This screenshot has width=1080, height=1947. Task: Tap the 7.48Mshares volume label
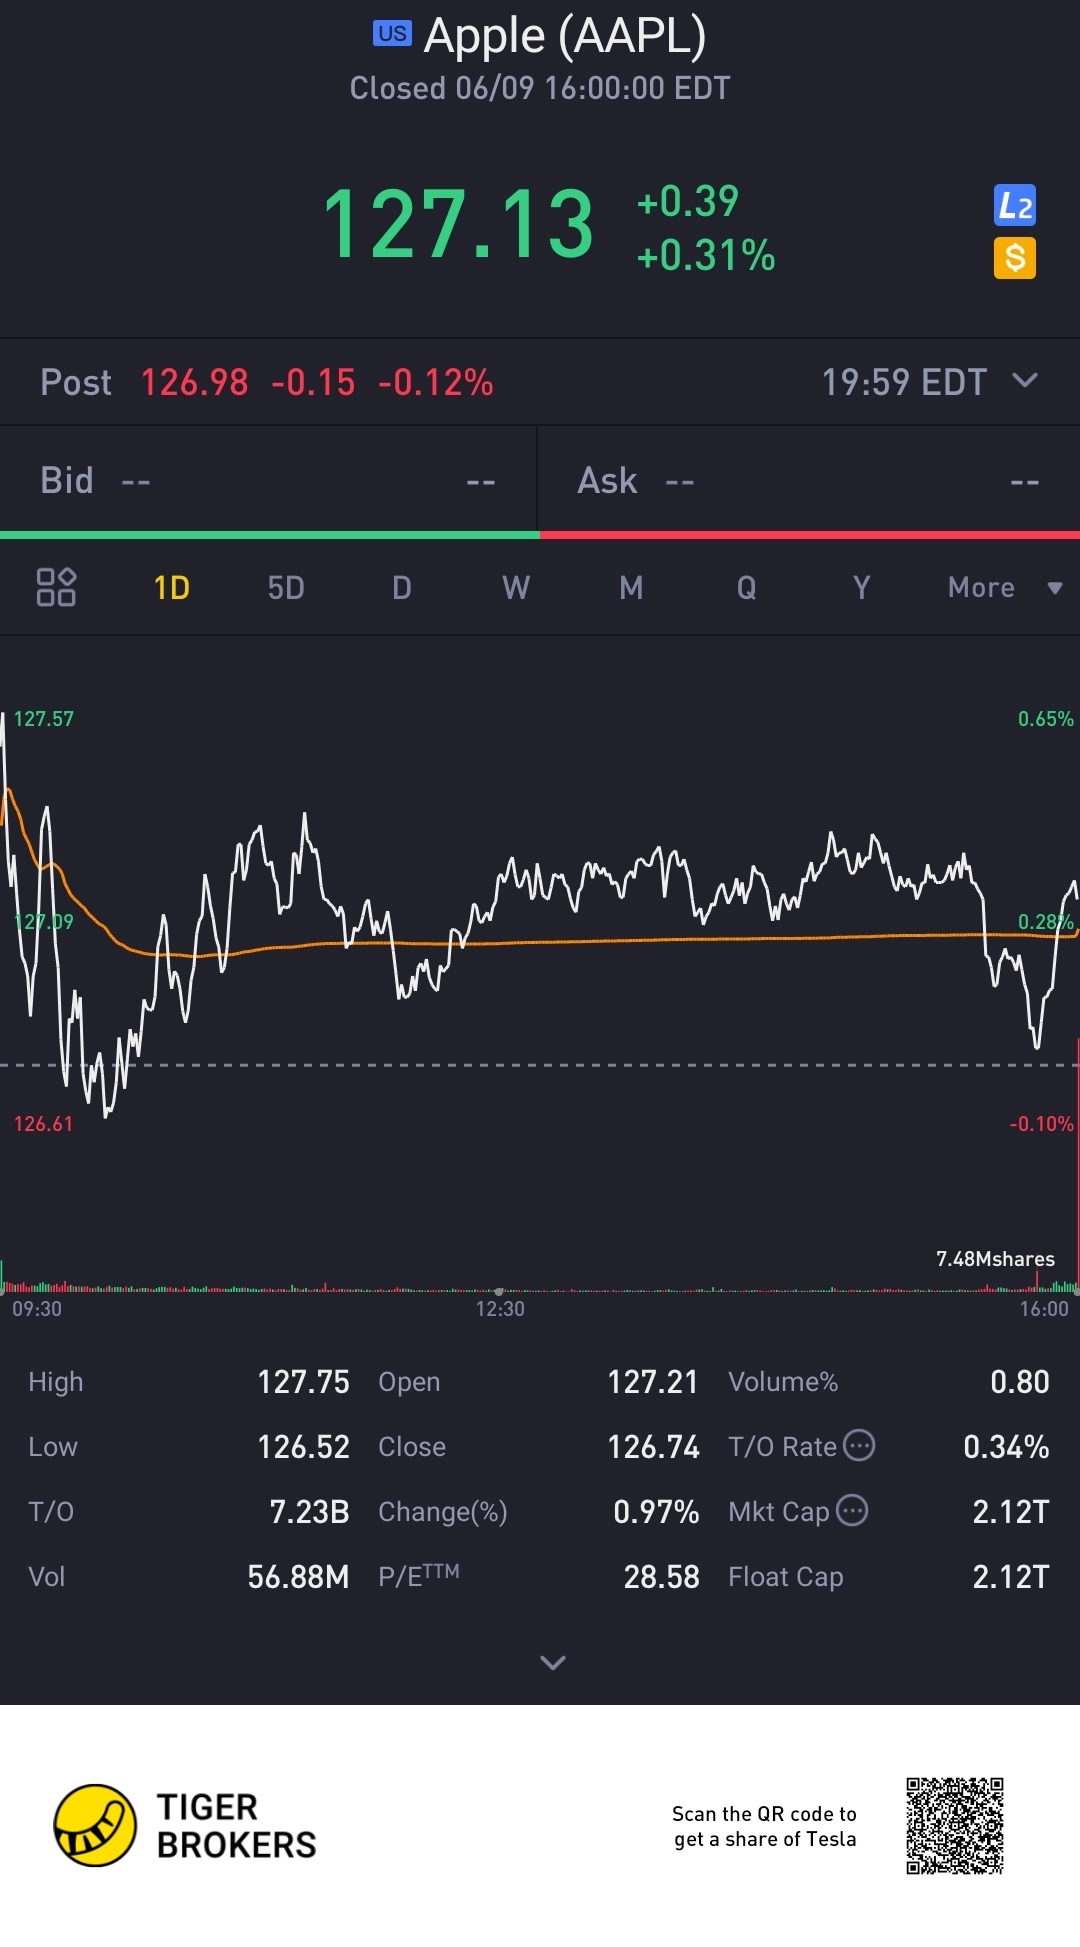pyautogui.click(x=995, y=1259)
